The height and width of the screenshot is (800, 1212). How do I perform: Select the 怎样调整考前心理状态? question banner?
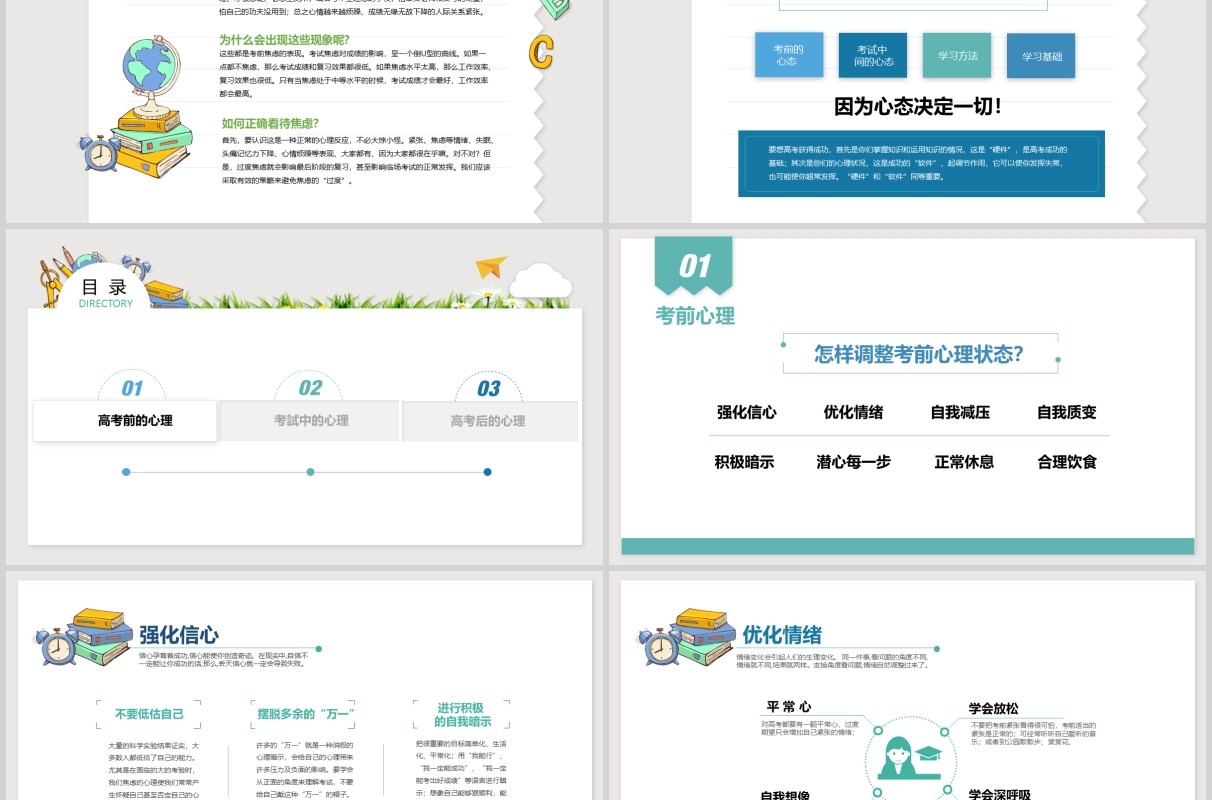point(920,354)
